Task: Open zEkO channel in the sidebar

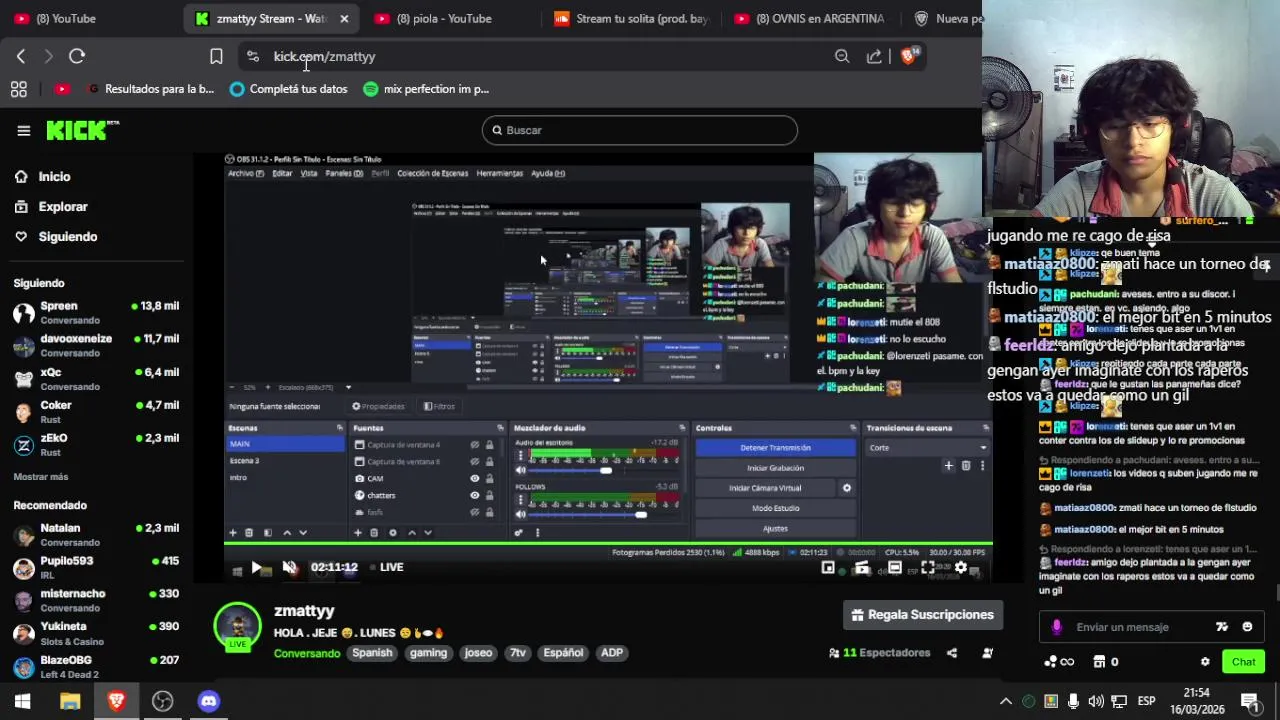Action: point(96,444)
